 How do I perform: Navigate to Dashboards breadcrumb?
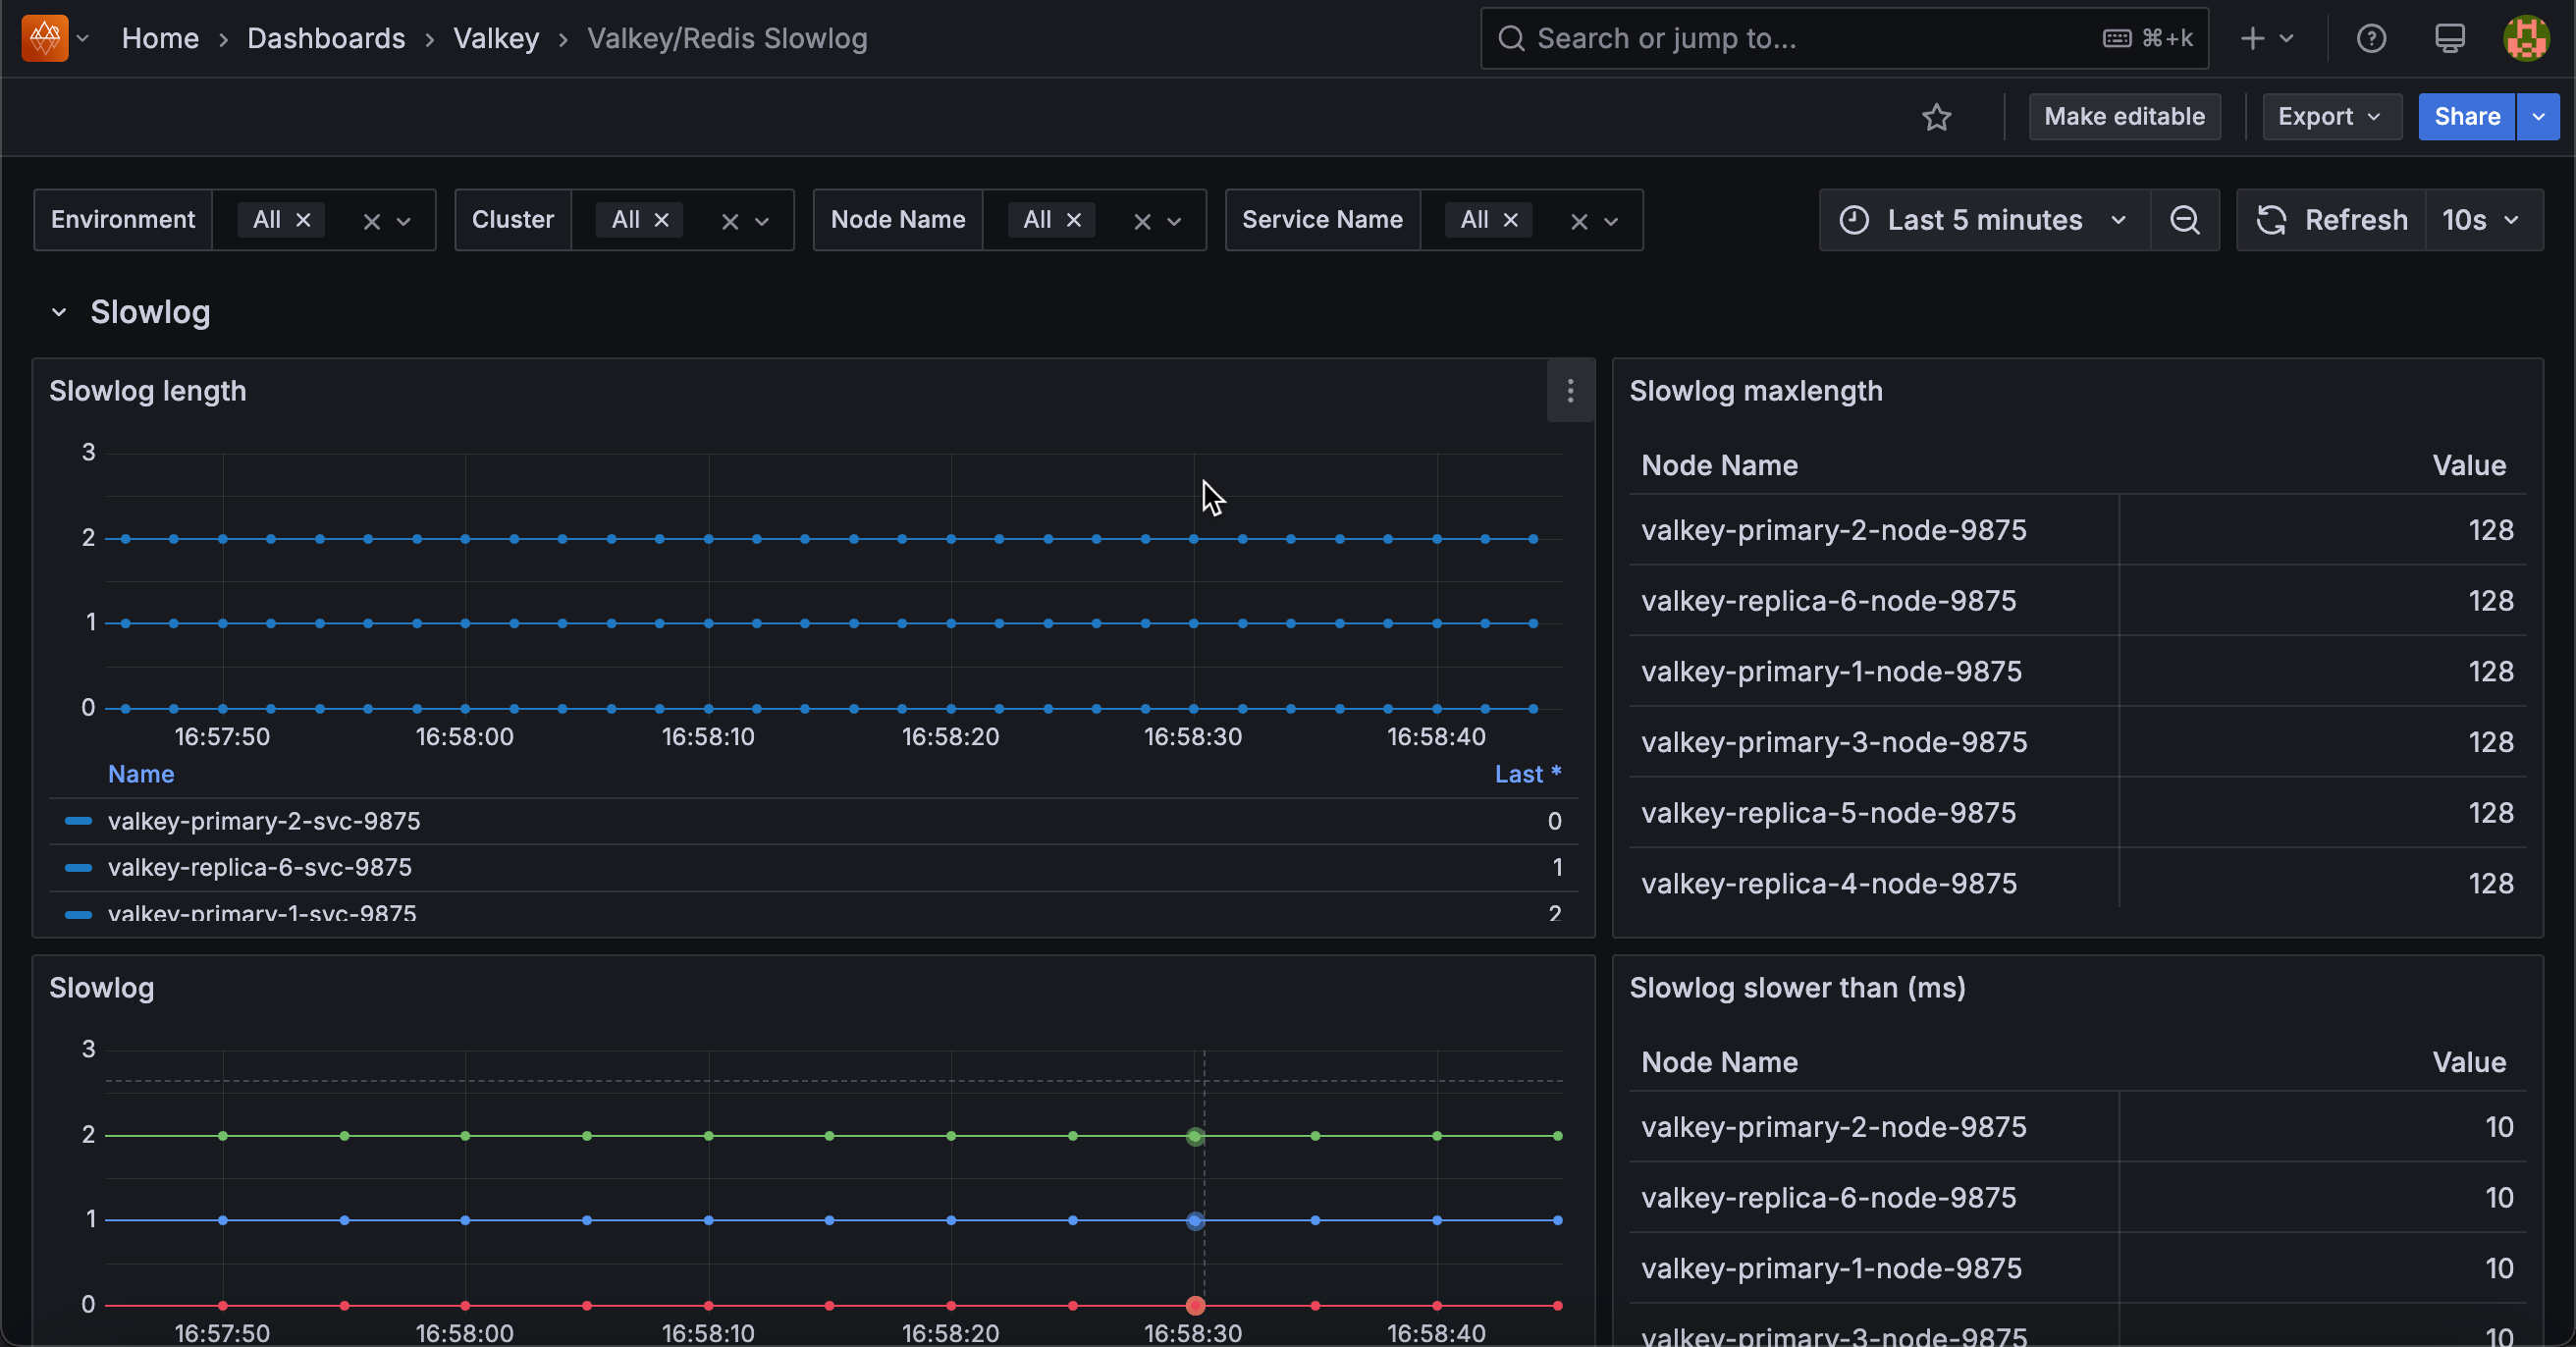[326, 38]
